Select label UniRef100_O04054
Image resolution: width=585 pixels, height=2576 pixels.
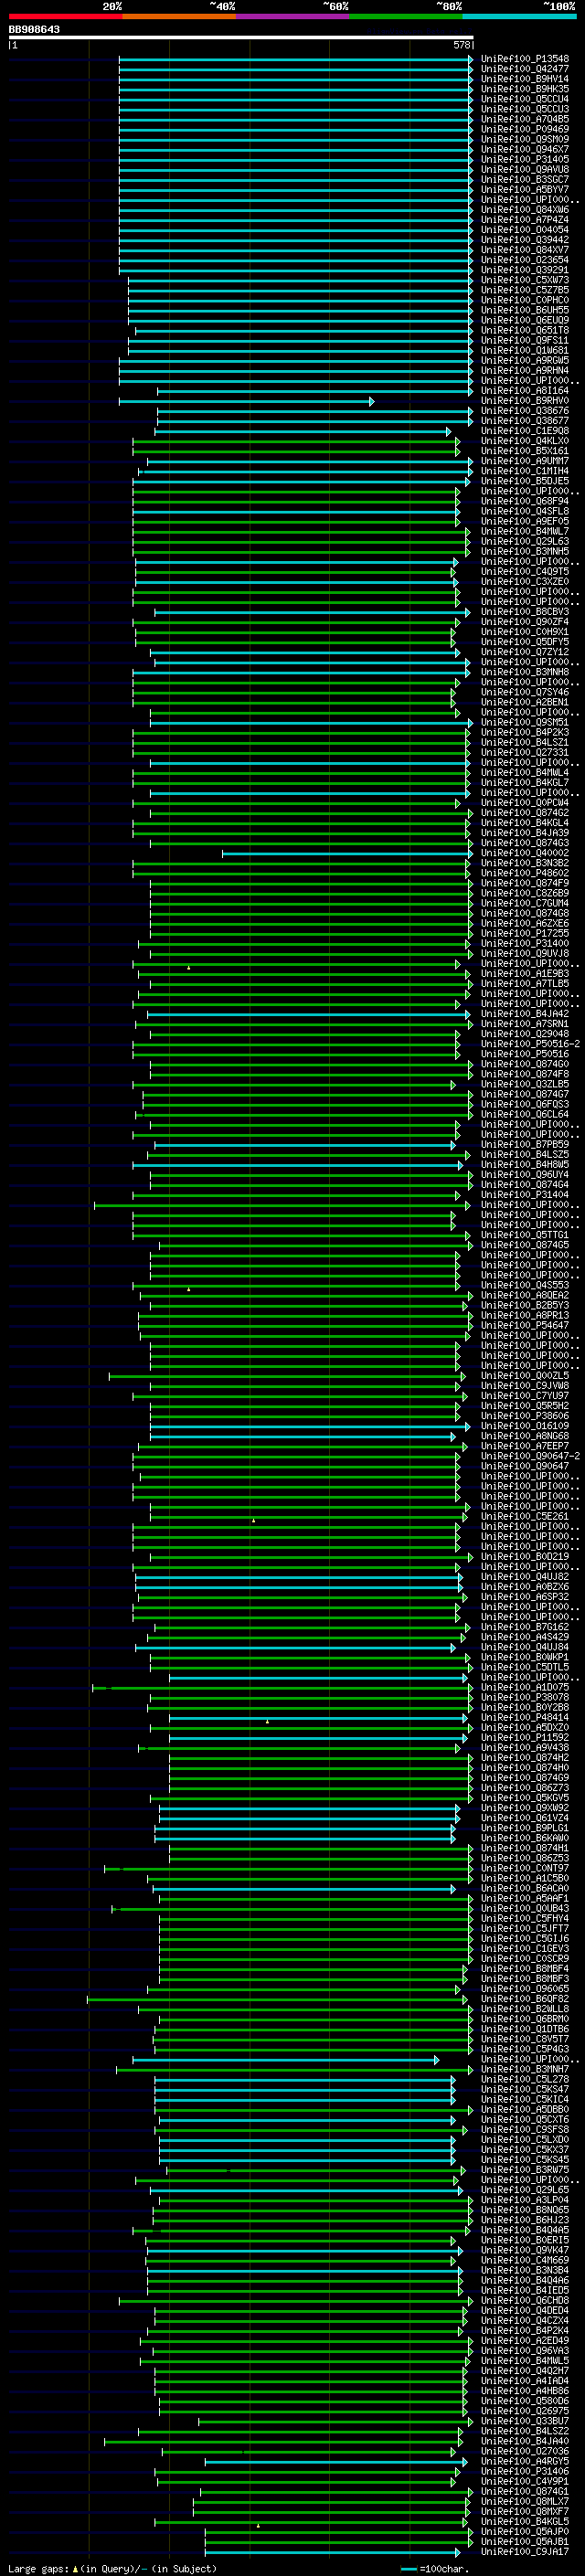(x=525, y=230)
